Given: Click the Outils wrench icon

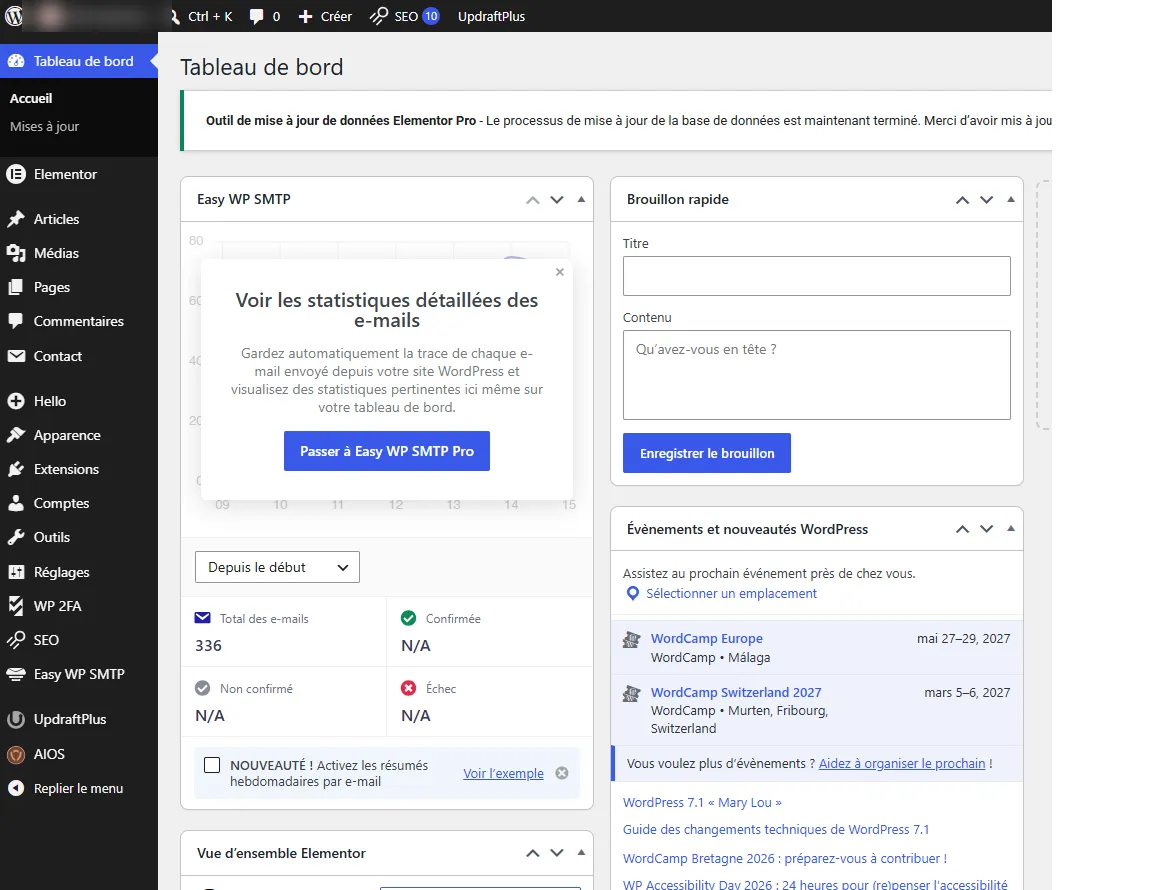Looking at the screenshot, I should click(x=15, y=537).
